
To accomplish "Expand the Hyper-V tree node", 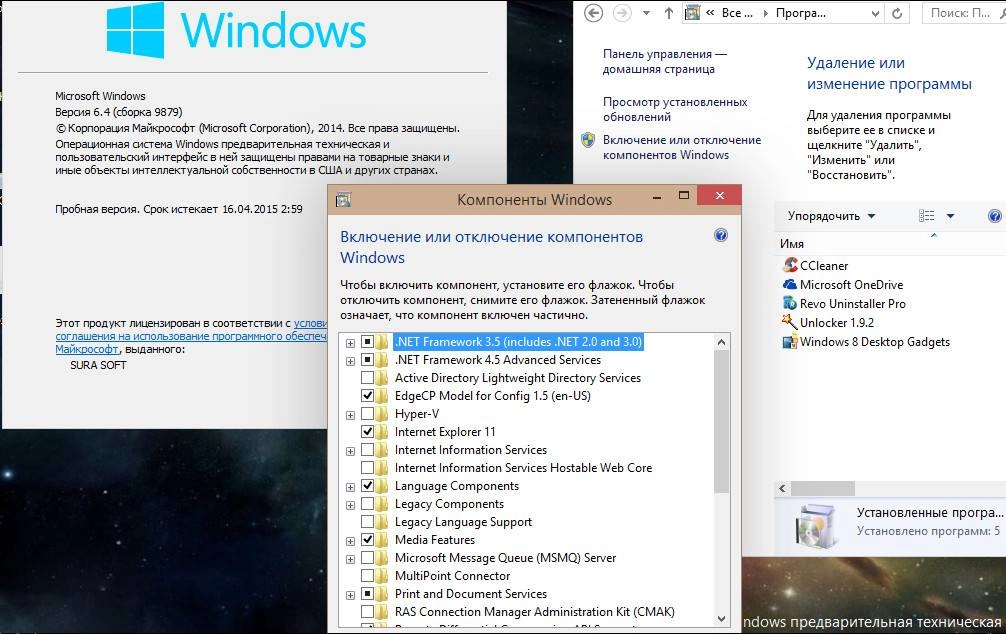I will 350,415.
